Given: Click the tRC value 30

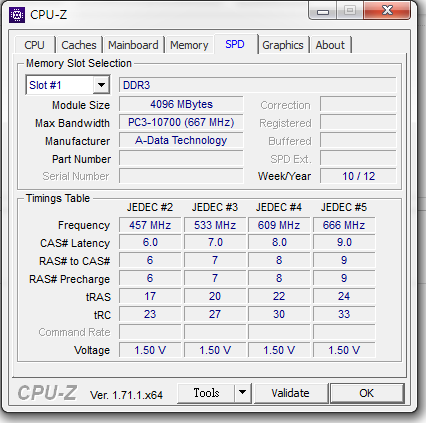Looking at the screenshot, I should tap(279, 314).
